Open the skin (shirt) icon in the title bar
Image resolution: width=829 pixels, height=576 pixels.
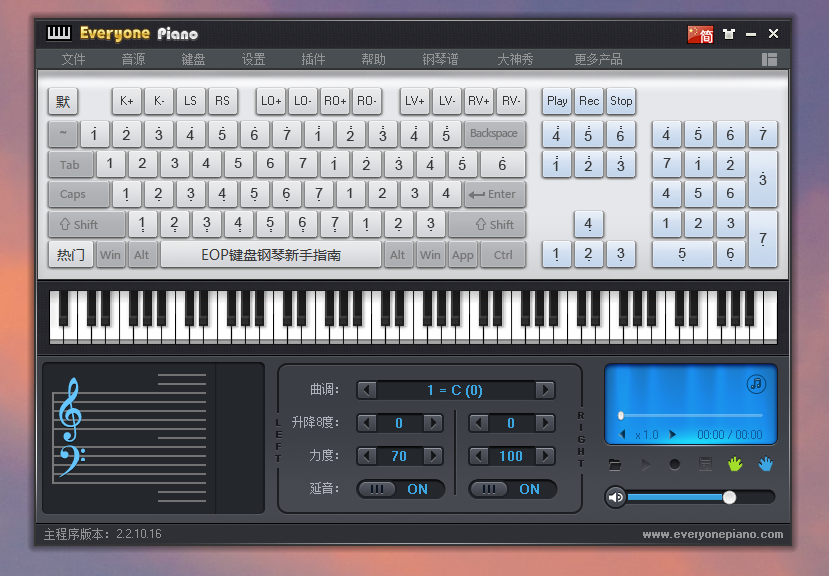[729, 34]
